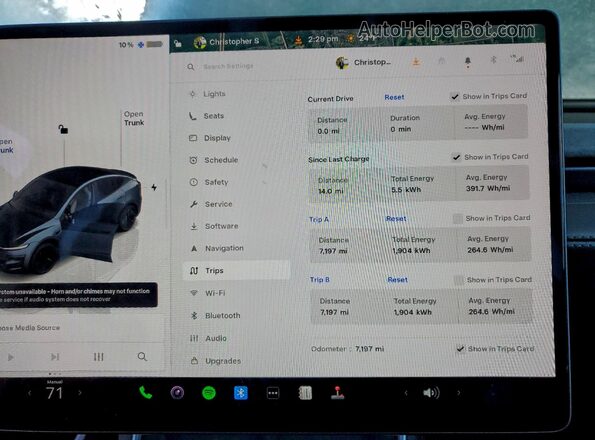This screenshot has width=595, height=440.
Task: Launch Spotify from the bottom dock
Action: point(209,393)
